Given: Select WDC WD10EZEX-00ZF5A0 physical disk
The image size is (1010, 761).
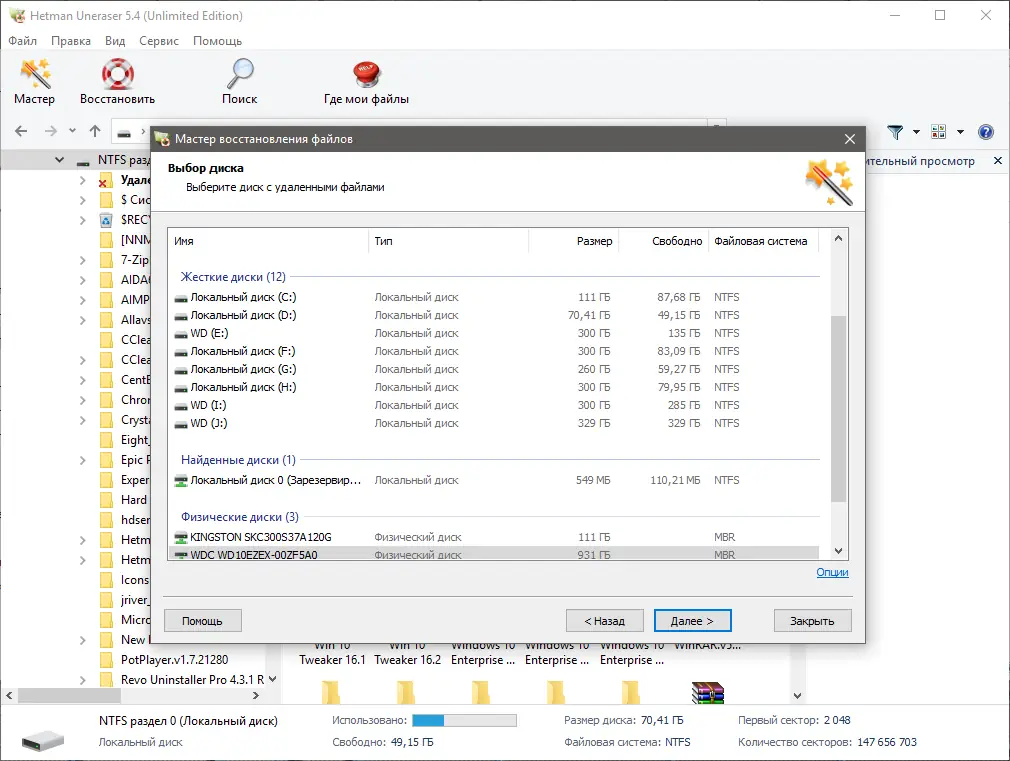Looking at the screenshot, I should (493, 554).
